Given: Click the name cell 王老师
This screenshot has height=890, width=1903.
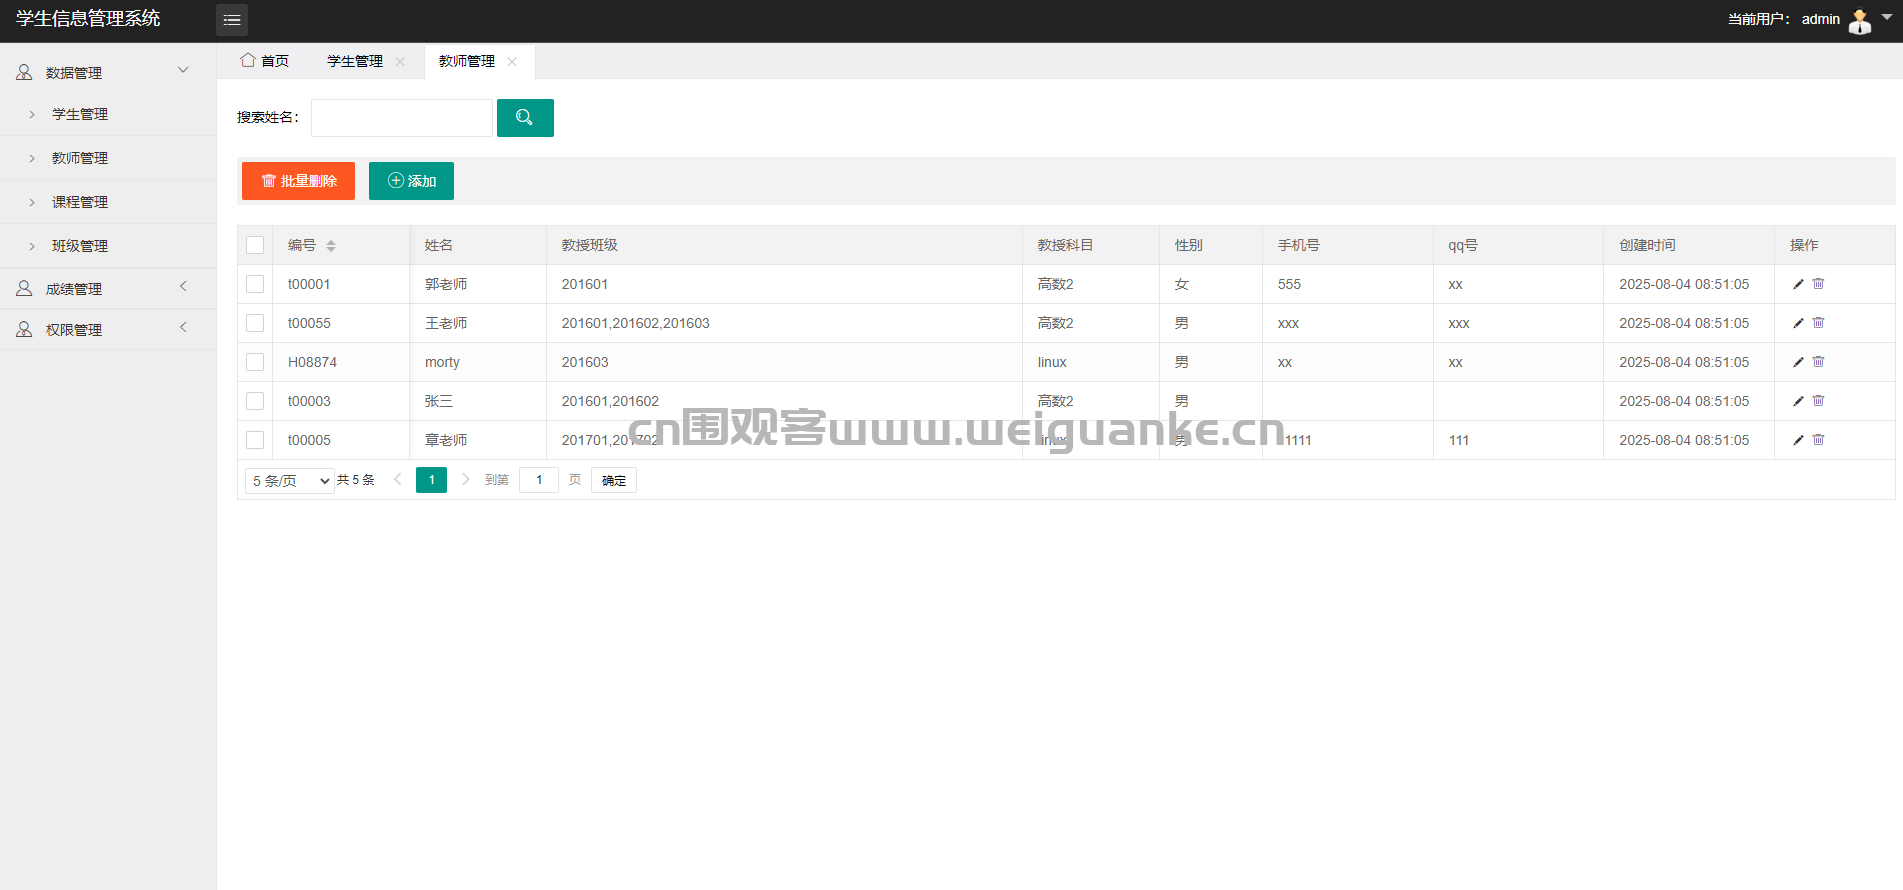Looking at the screenshot, I should [x=446, y=323].
